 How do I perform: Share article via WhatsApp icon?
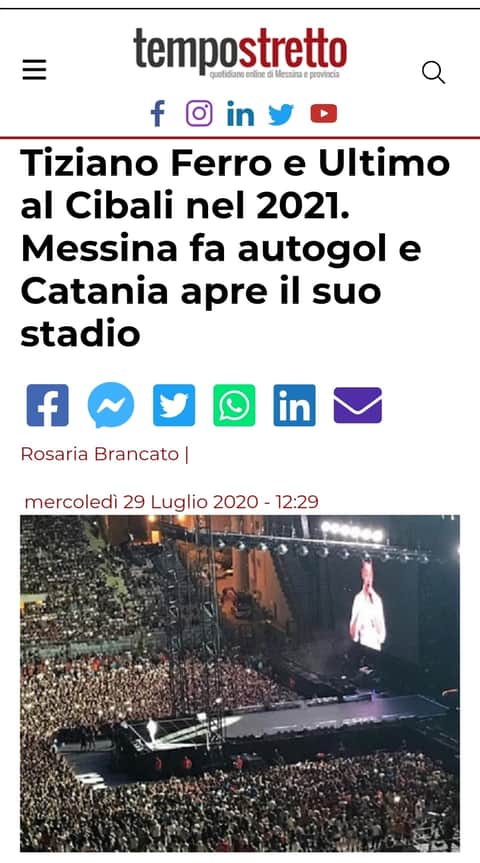(234, 405)
